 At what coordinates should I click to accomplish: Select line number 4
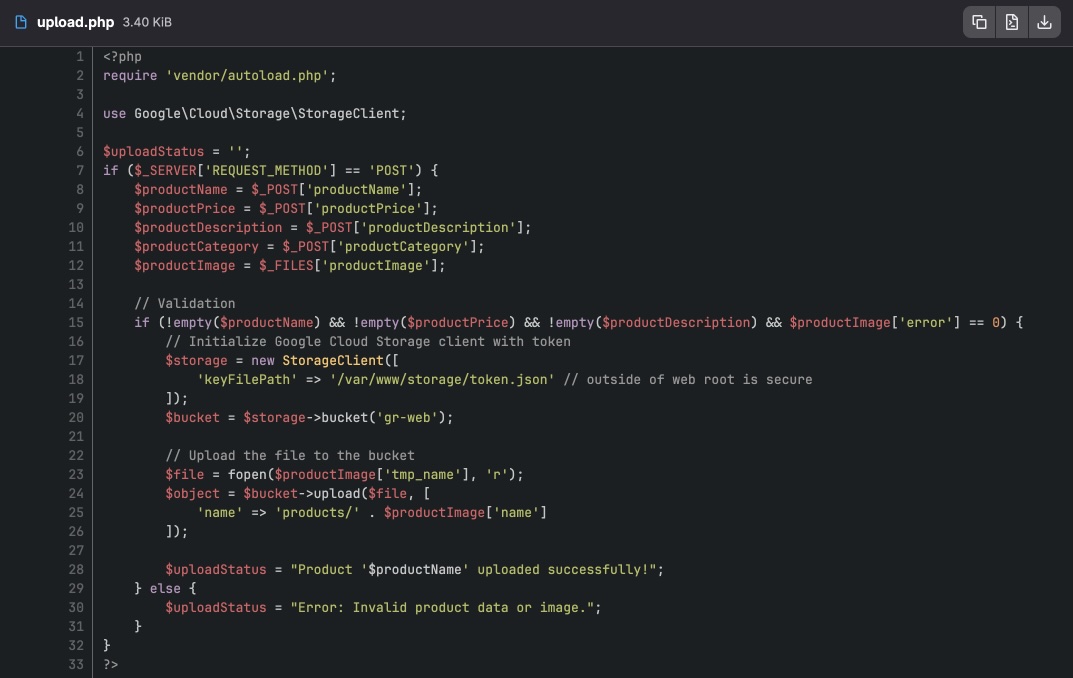click(x=80, y=113)
